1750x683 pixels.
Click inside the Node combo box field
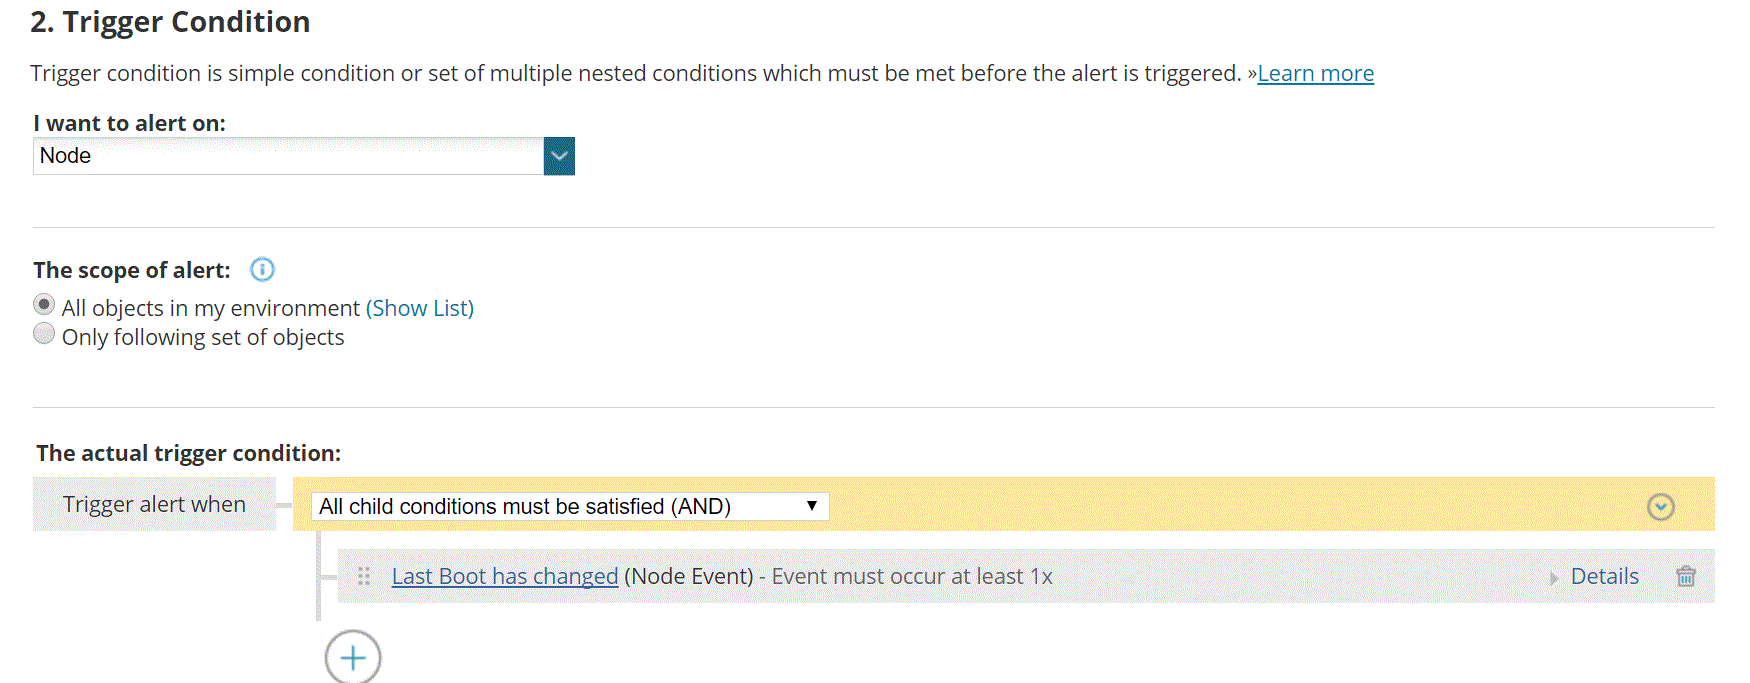pos(280,156)
